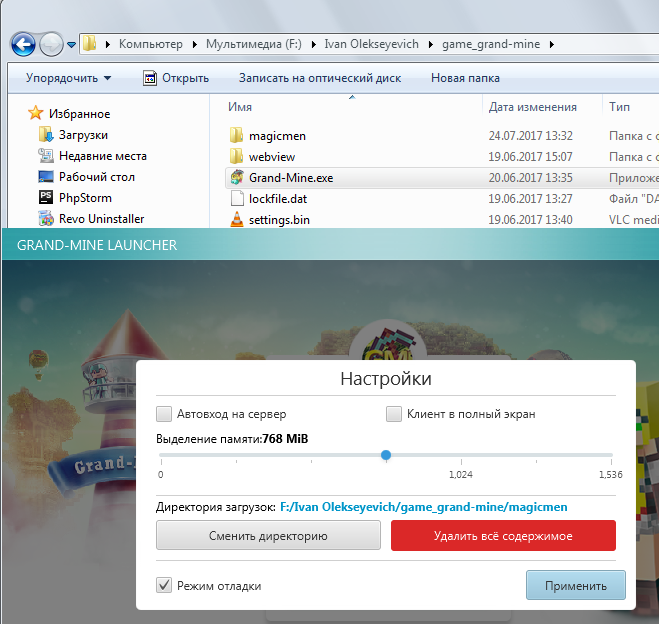The height and width of the screenshot is (624, 659).
Task: Click the 20.06.2017 13:35 date cell
Action: [x=530, y=178]
